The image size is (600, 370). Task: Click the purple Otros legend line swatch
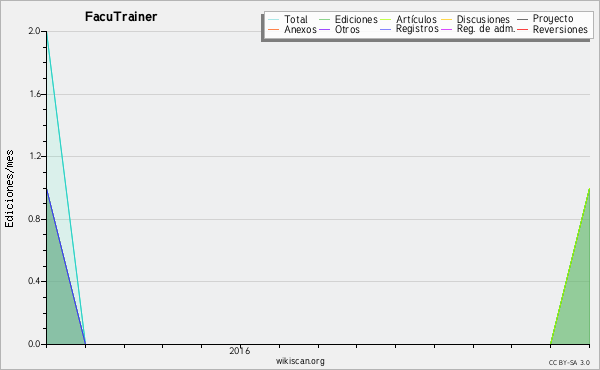324,29
